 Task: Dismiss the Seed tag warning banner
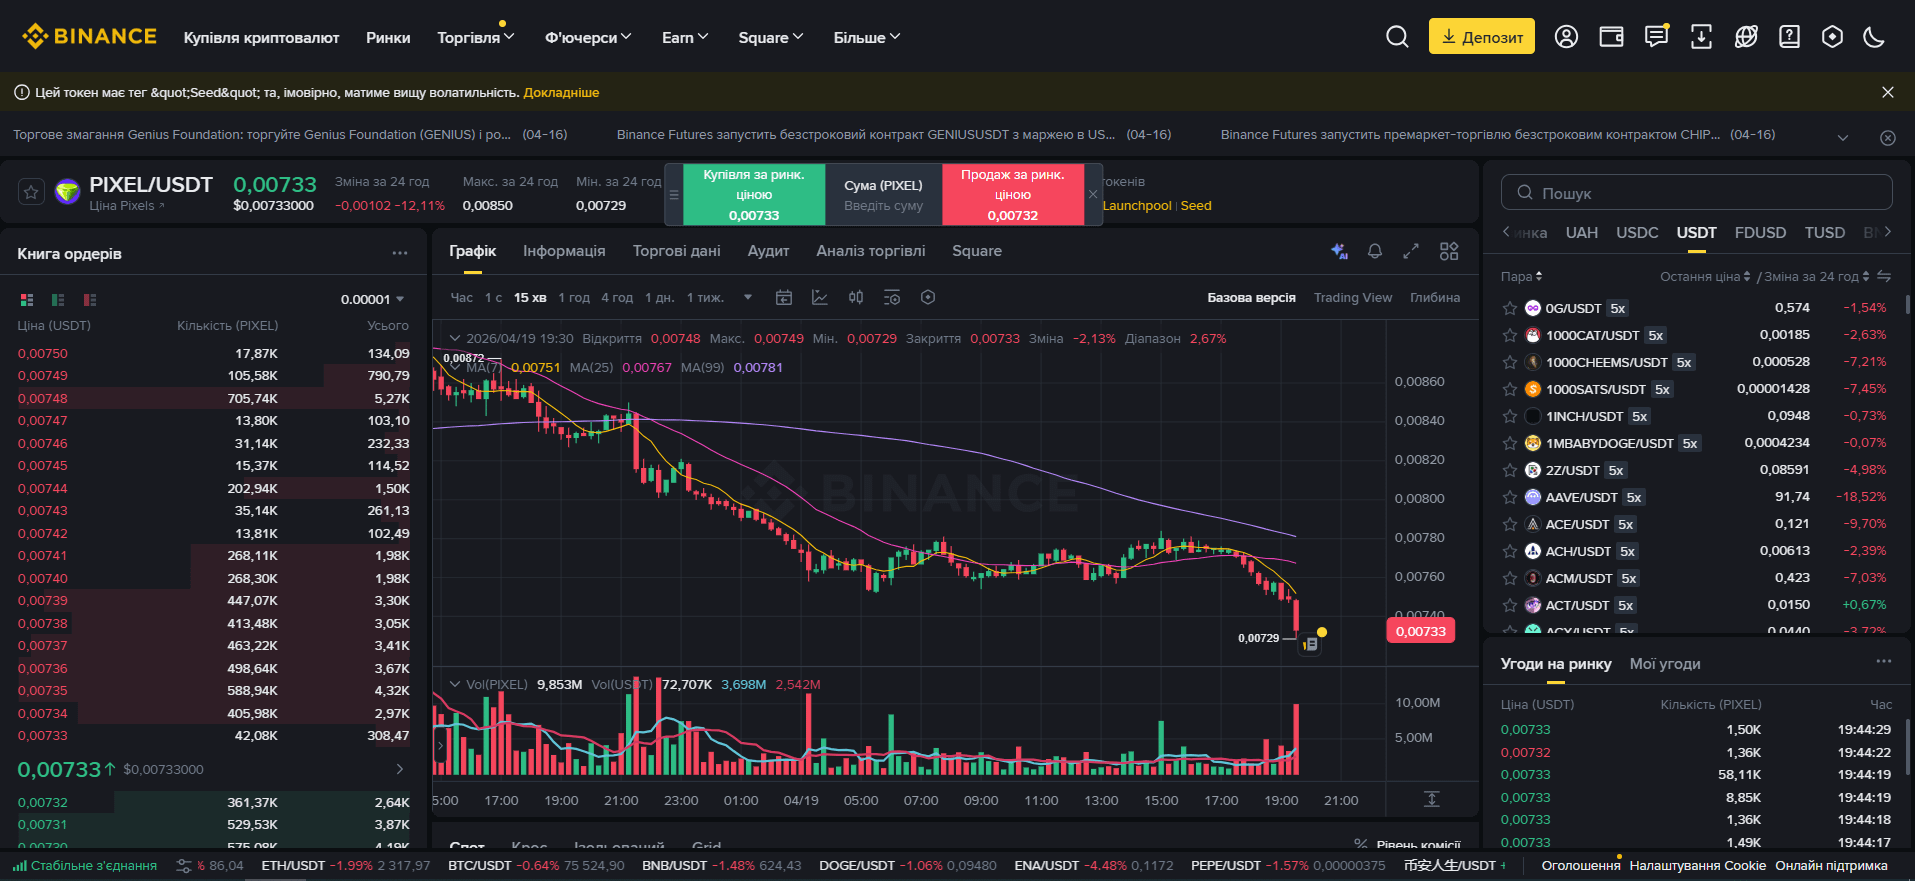pyautogui.click(x=1888, y=92)
